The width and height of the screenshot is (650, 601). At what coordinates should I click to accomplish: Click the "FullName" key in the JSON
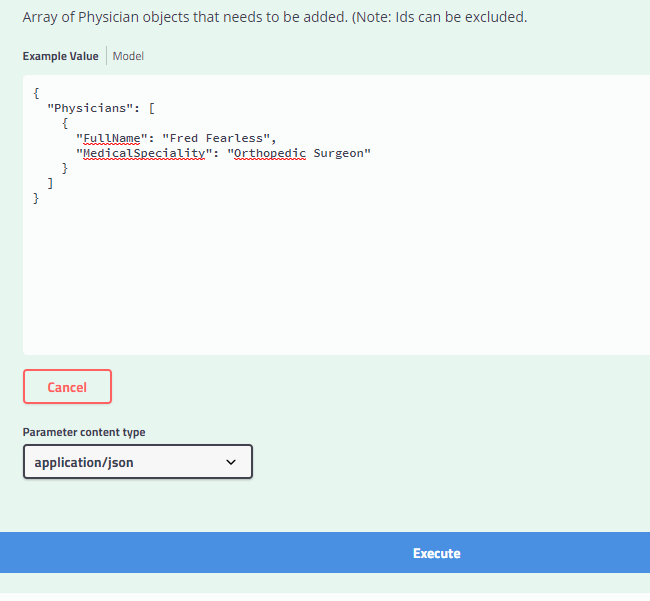coord(112,138)
